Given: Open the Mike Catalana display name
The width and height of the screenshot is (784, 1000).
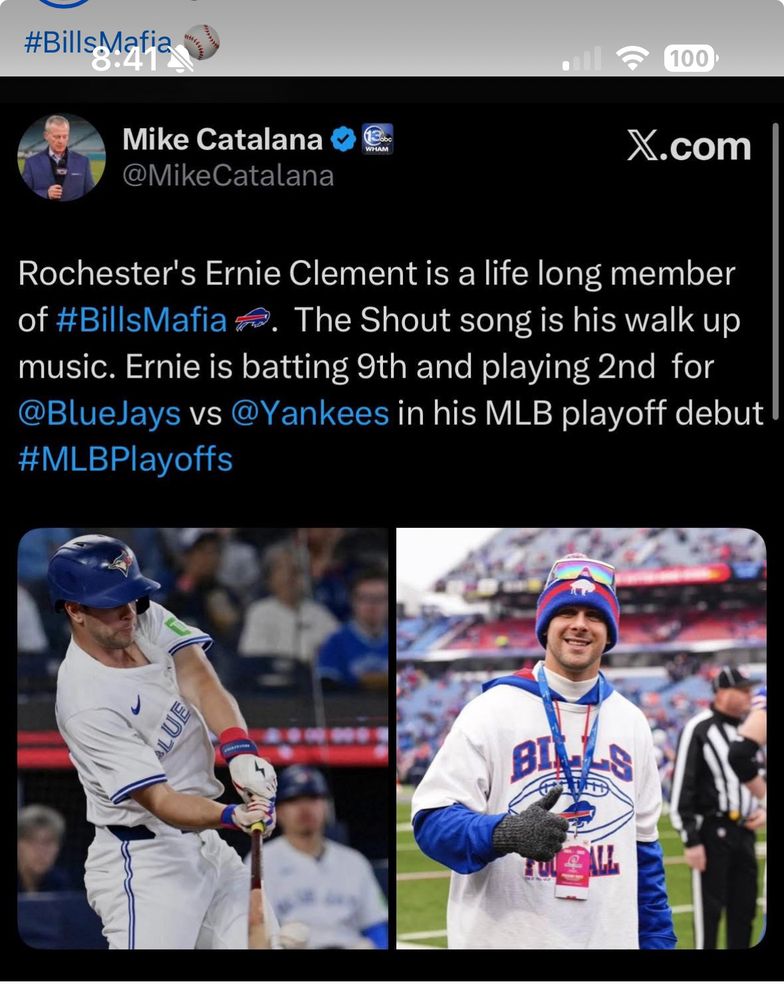Looking at the screenshot, I should click(x=222, y=140).
